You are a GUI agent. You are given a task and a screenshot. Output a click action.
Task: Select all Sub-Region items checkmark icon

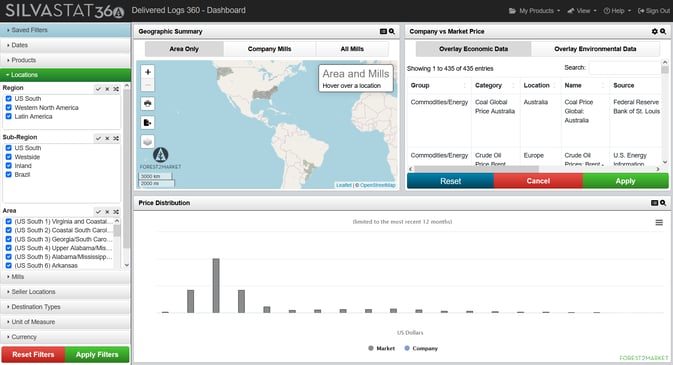[98, 138]
